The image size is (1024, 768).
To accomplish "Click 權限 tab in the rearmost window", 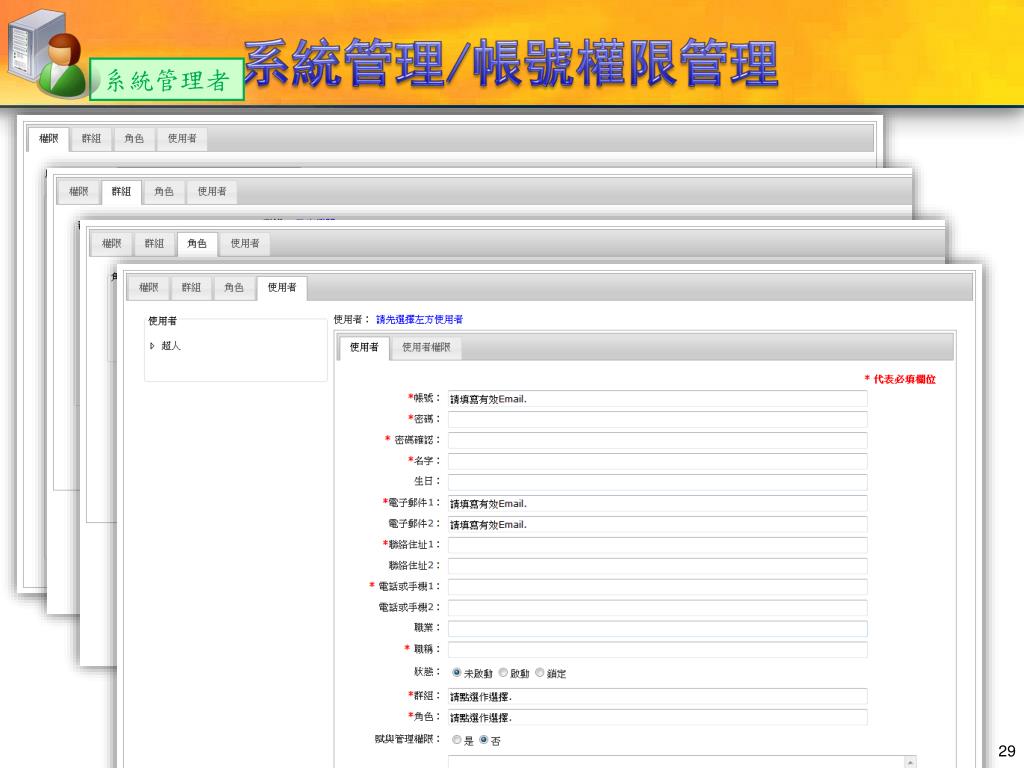I will click(x=48, y=138).
